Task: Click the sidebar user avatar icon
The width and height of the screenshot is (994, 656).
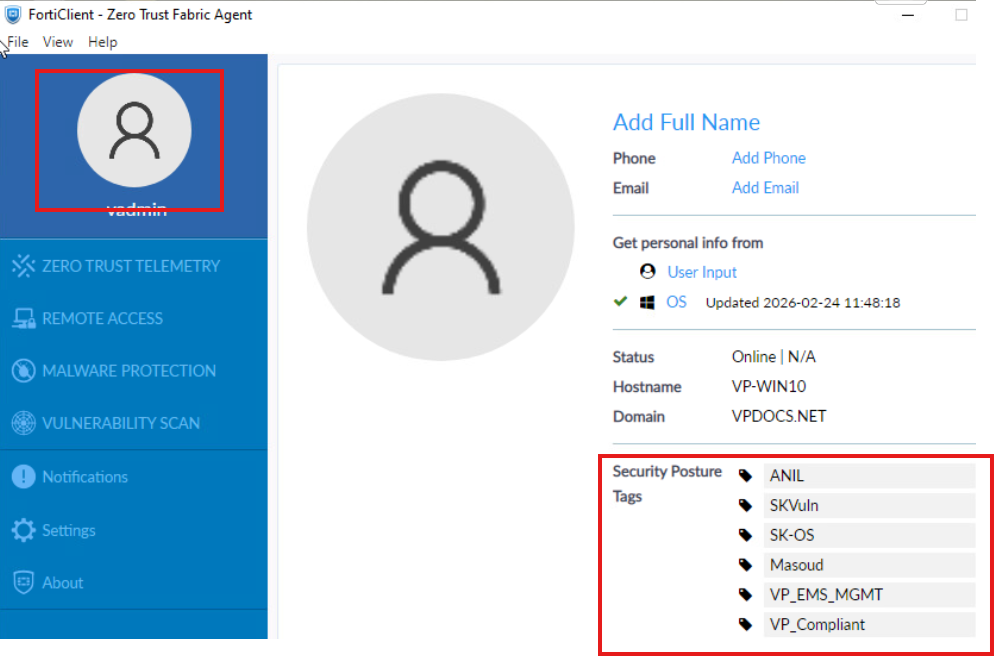Action: point(134,130)
